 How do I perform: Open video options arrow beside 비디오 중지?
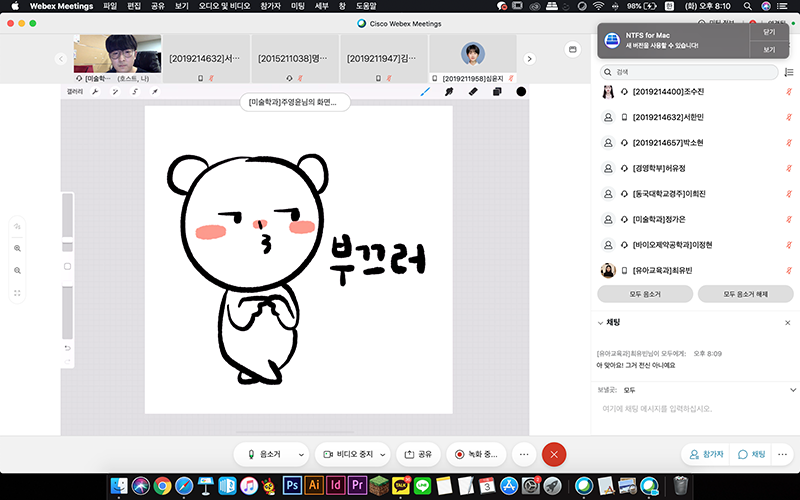pos(383,455)
